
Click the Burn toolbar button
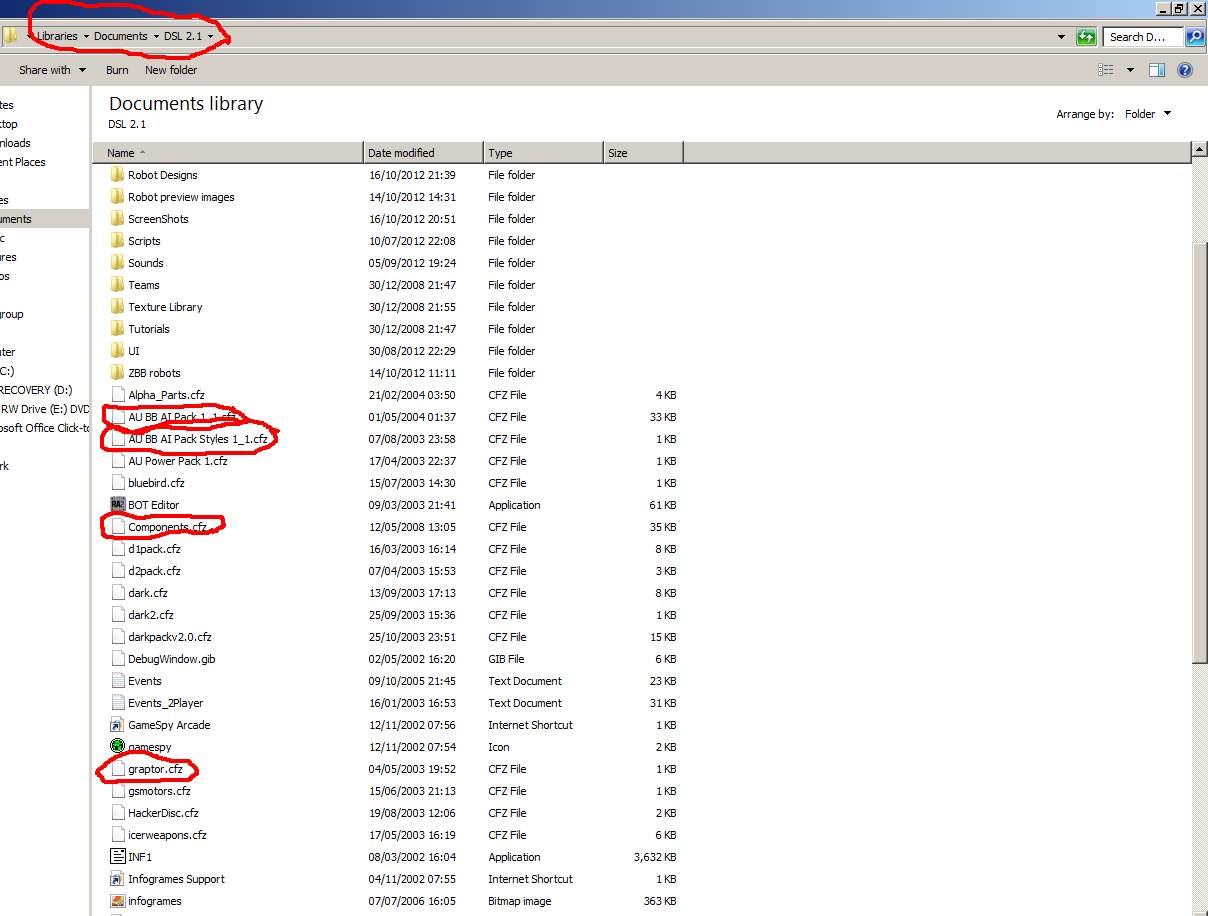pos(117,70)
